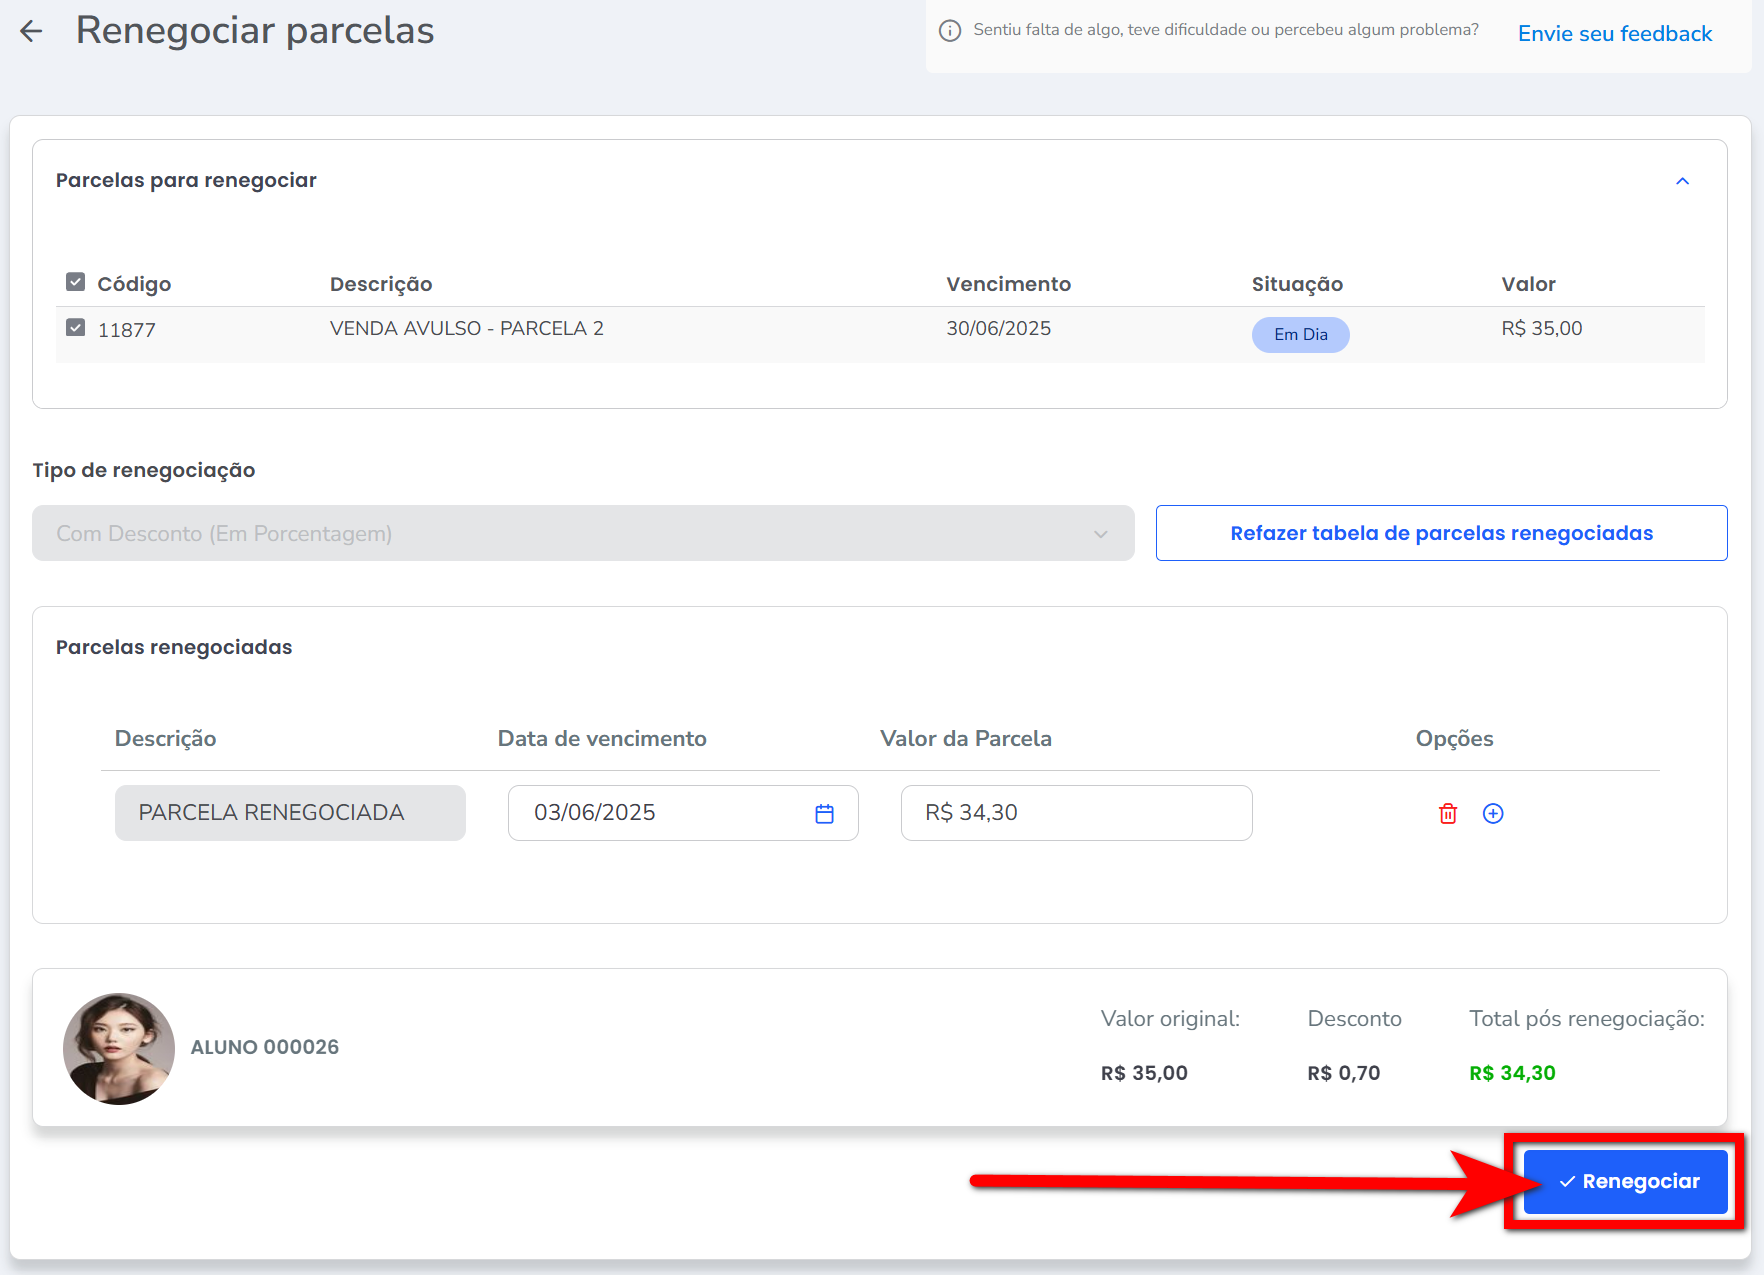Click the 'Renegociar' confirm button

pyautogui.click(x=1625, y=1181)
